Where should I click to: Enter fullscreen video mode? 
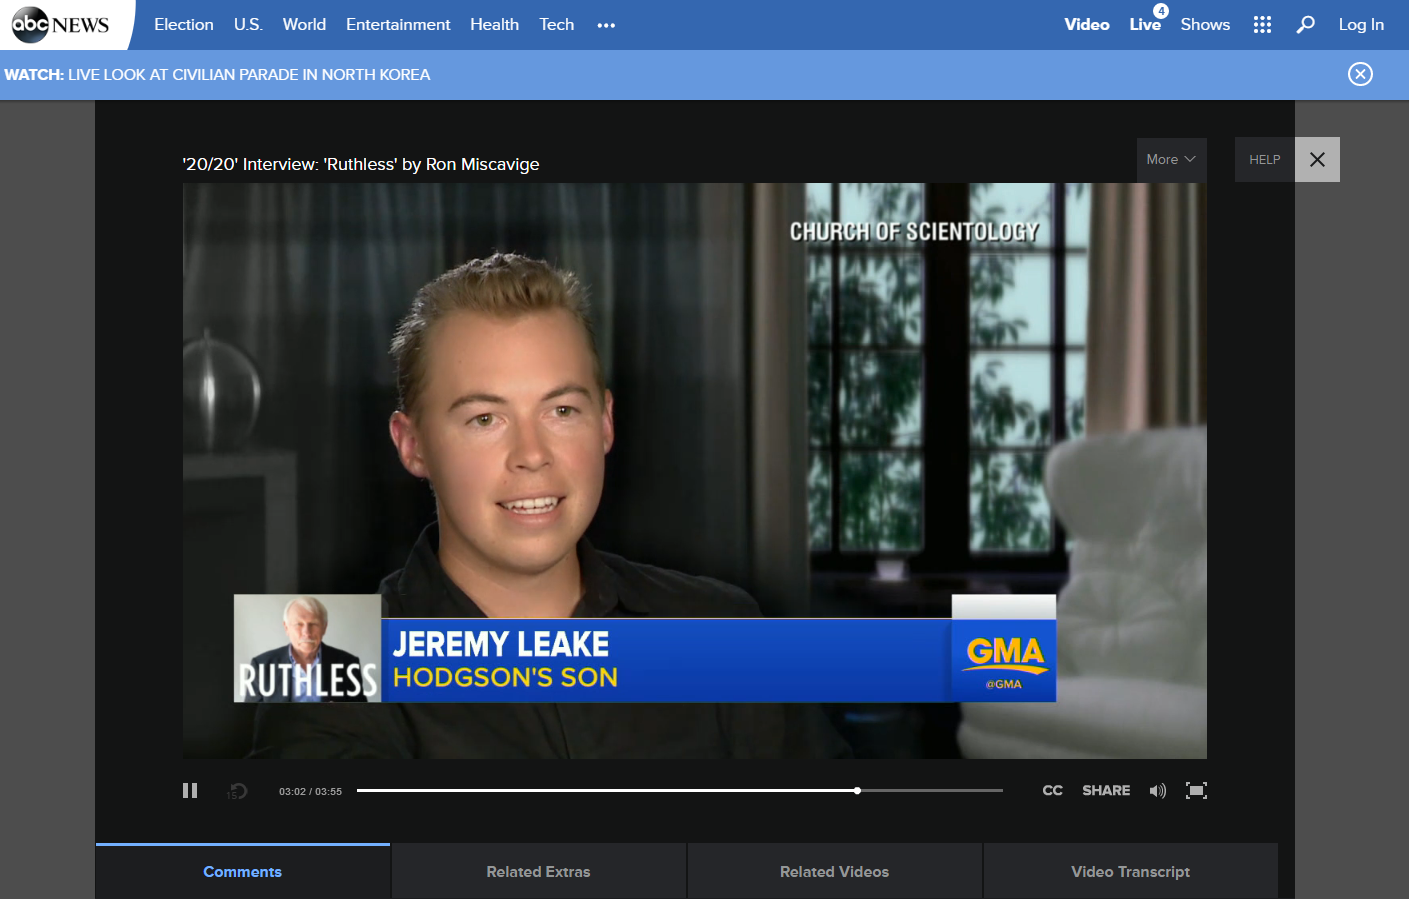coord(1196,791)
